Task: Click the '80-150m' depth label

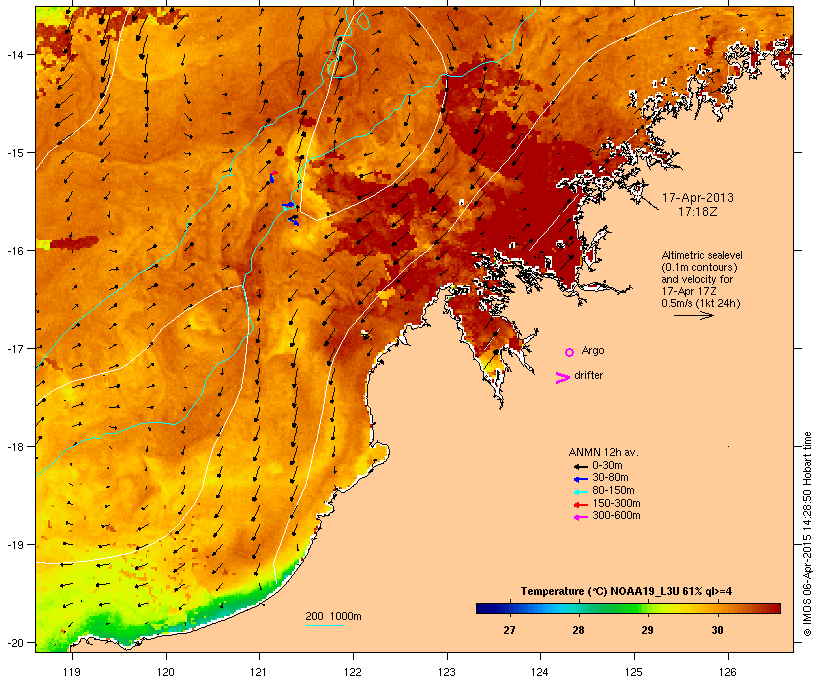Action: pyautogui.click(x=613, y=491)
